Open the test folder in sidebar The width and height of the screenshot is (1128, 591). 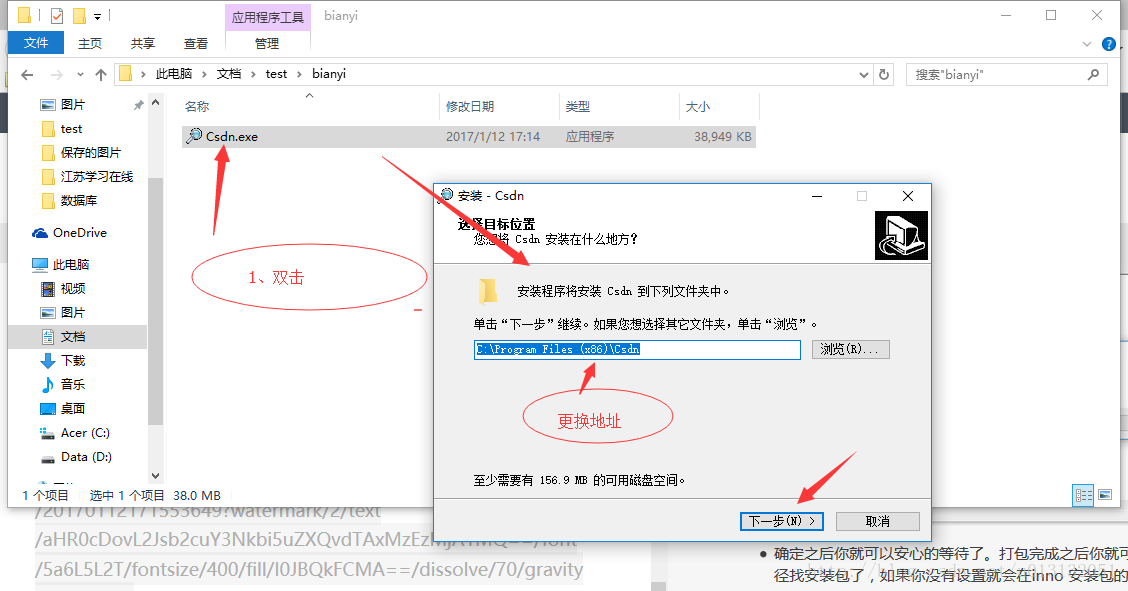coord(70,129)
